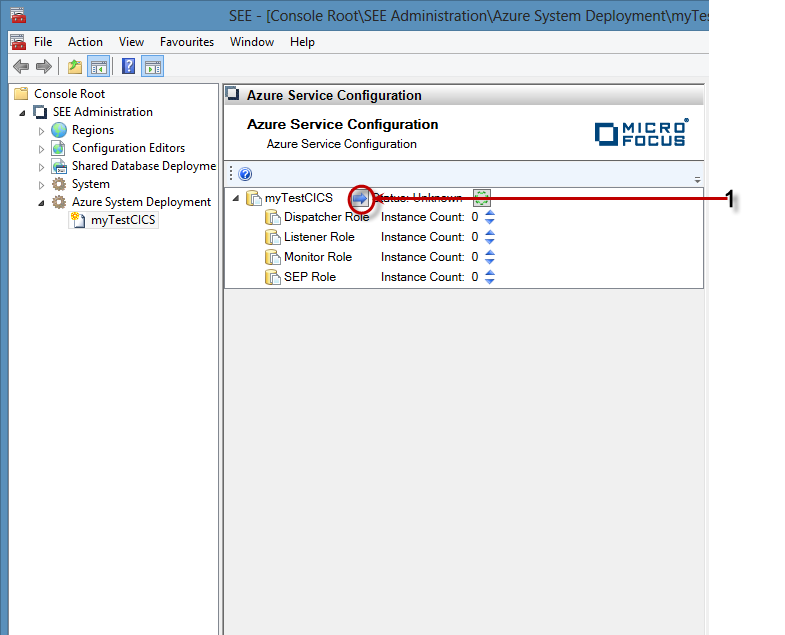Adjust the Dispatcher Role instance count stepper
The height and width of the screenshot is (635, 785).
pyautogui.click(x=490, y=217)
